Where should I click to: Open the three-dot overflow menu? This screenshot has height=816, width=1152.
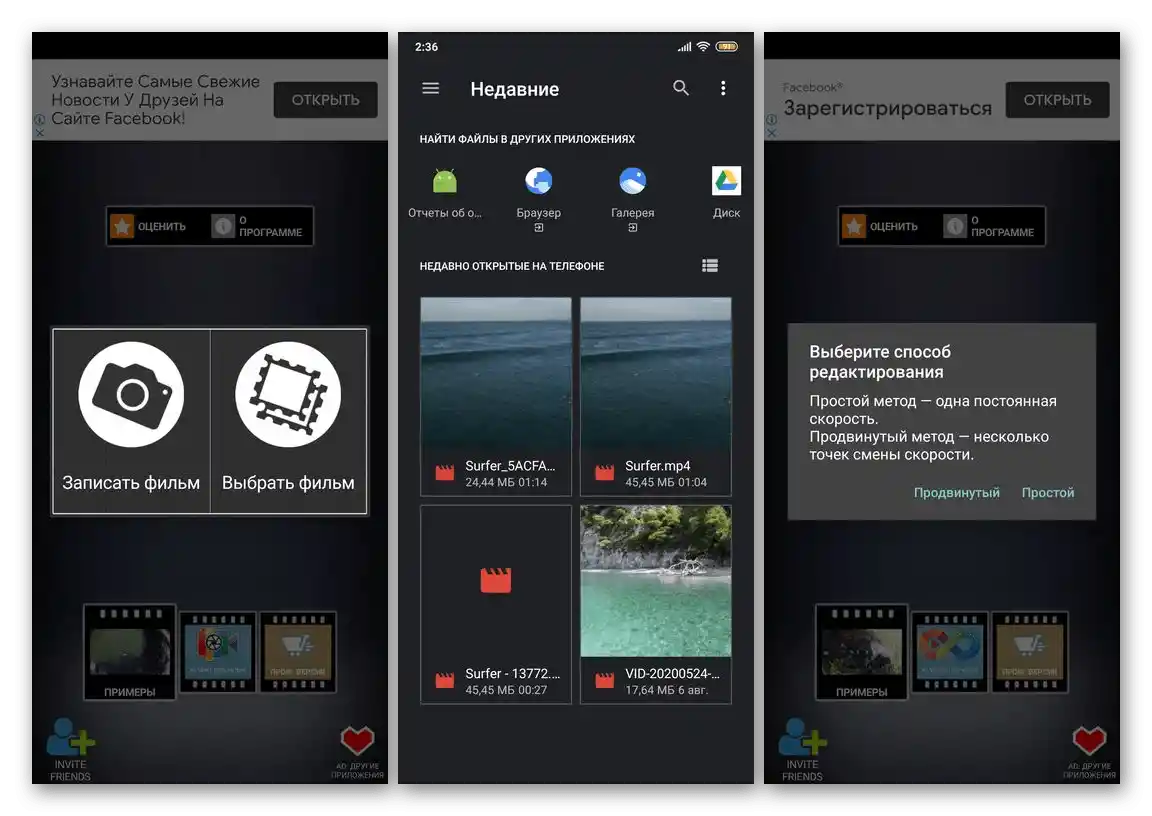[x=723, y=88]
